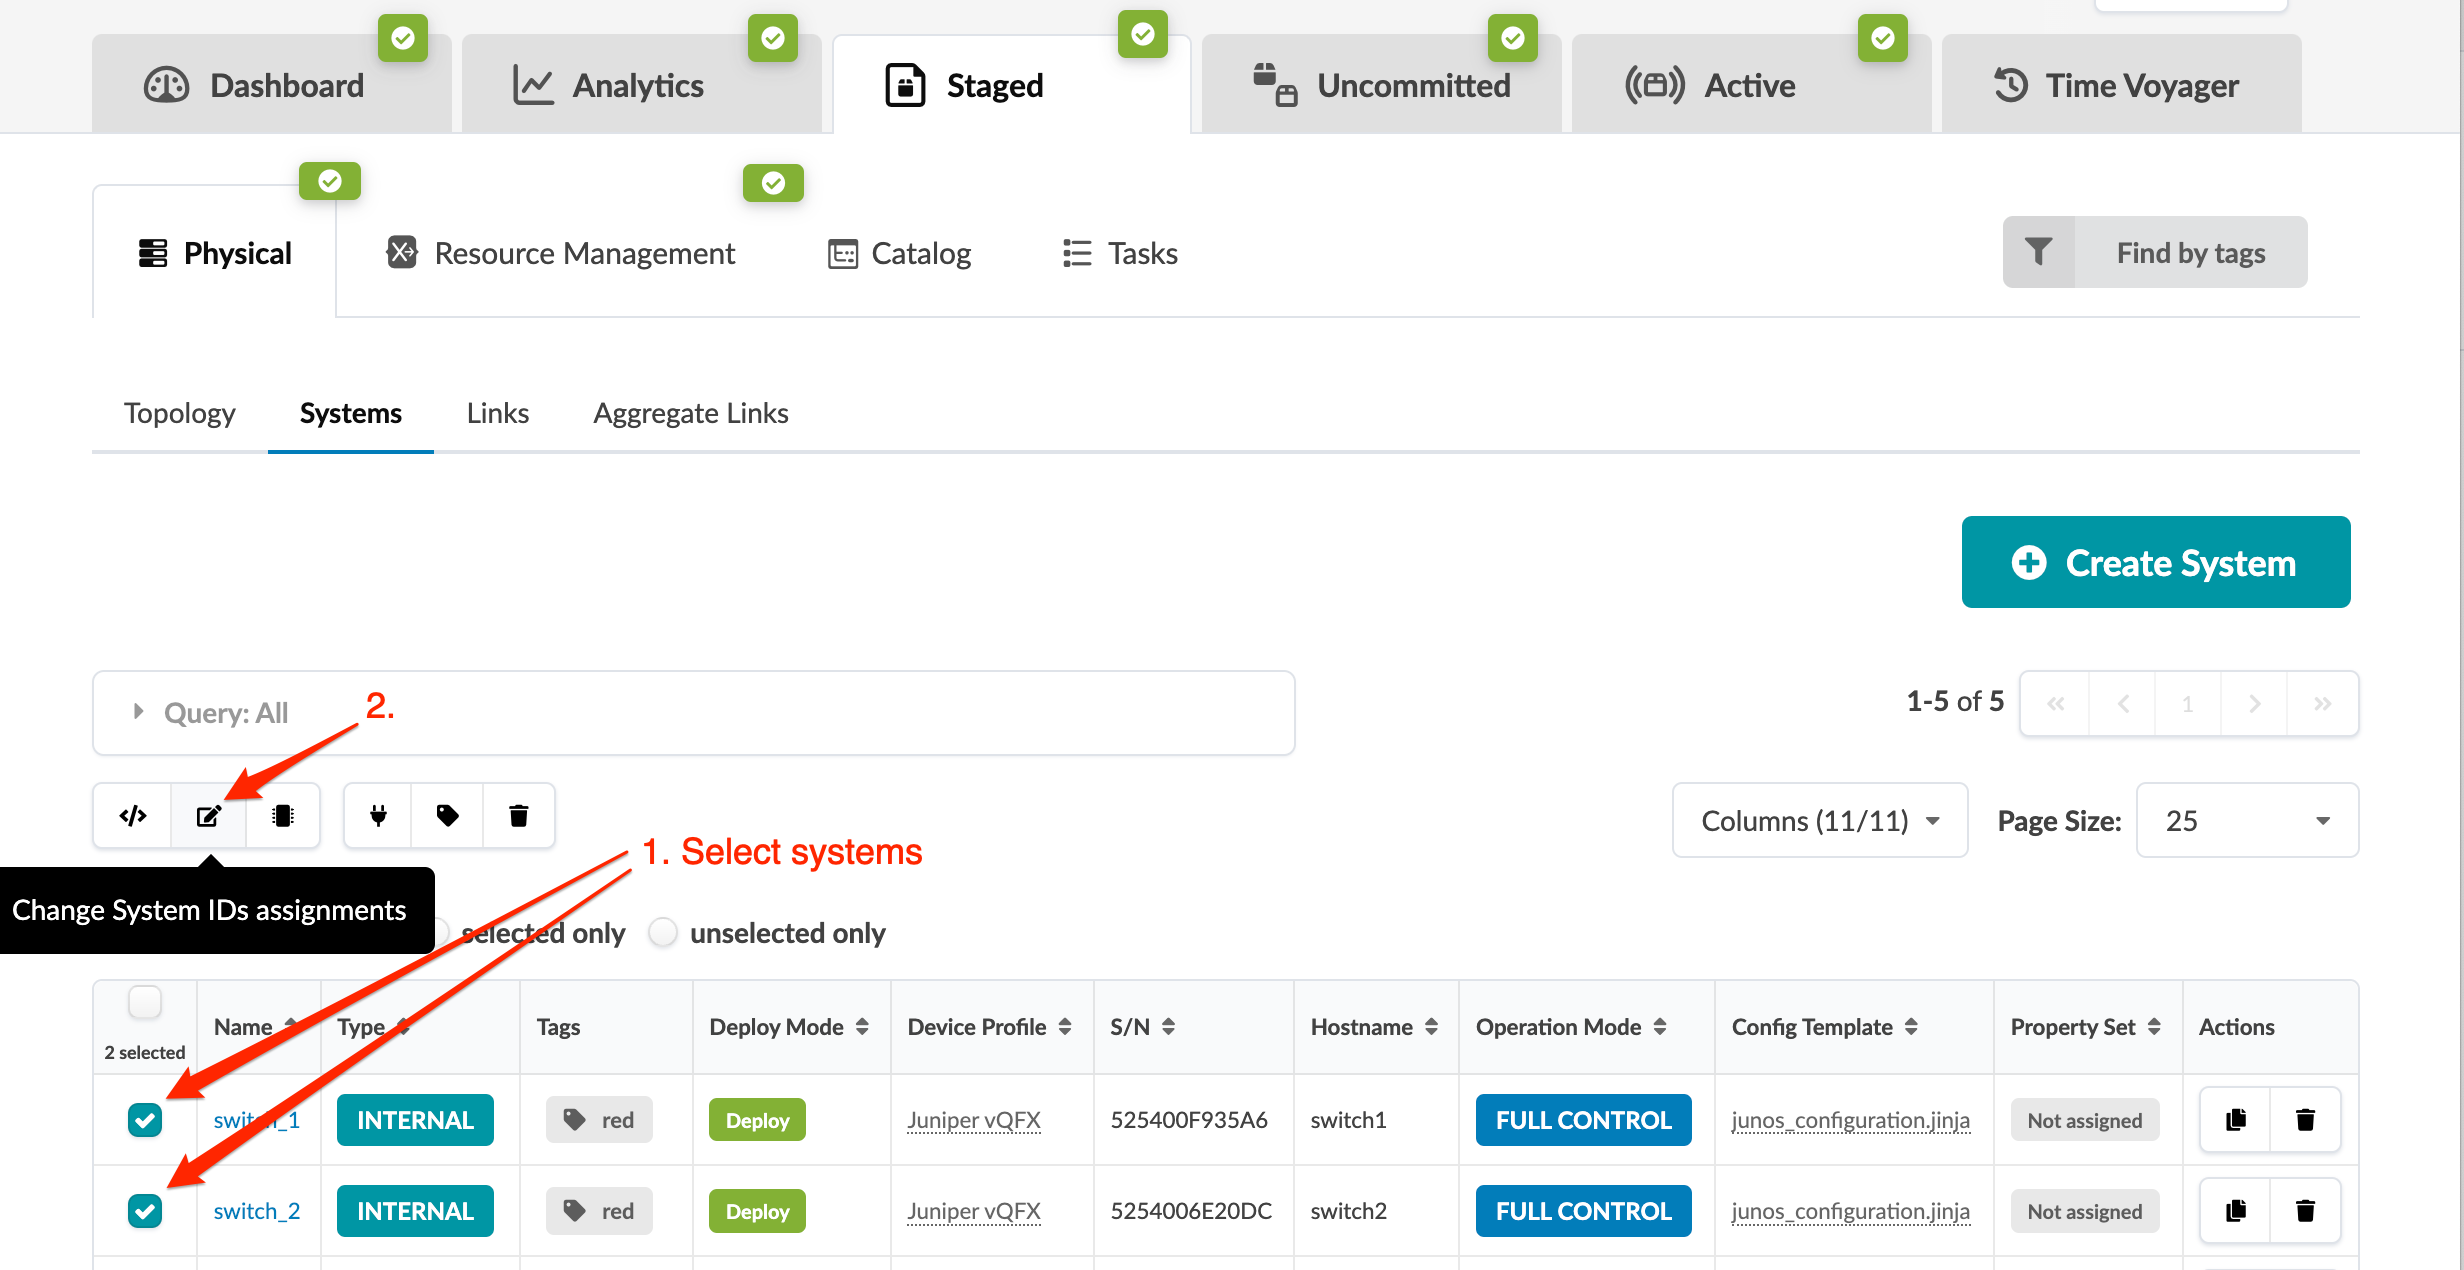Screen dimensions: 2464x1270
Task: Open the Page Size dropdown
Action: pyautogui.click(x=2247, y=821)
